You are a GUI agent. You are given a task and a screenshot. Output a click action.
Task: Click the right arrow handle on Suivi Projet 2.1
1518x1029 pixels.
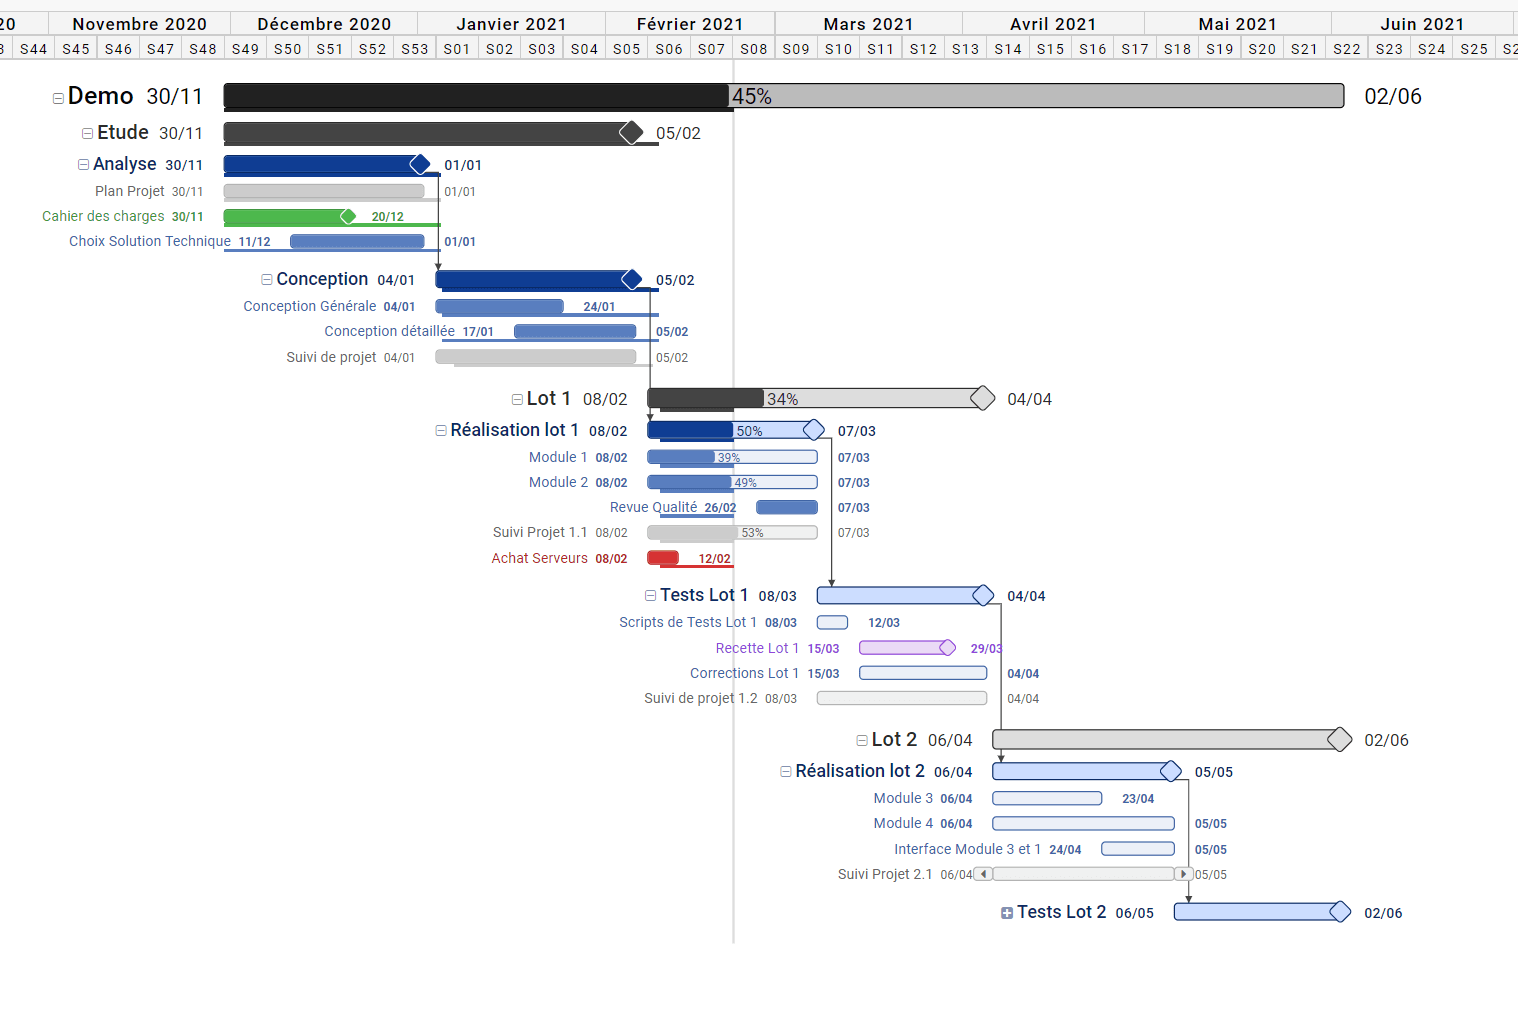(1184, 874)
